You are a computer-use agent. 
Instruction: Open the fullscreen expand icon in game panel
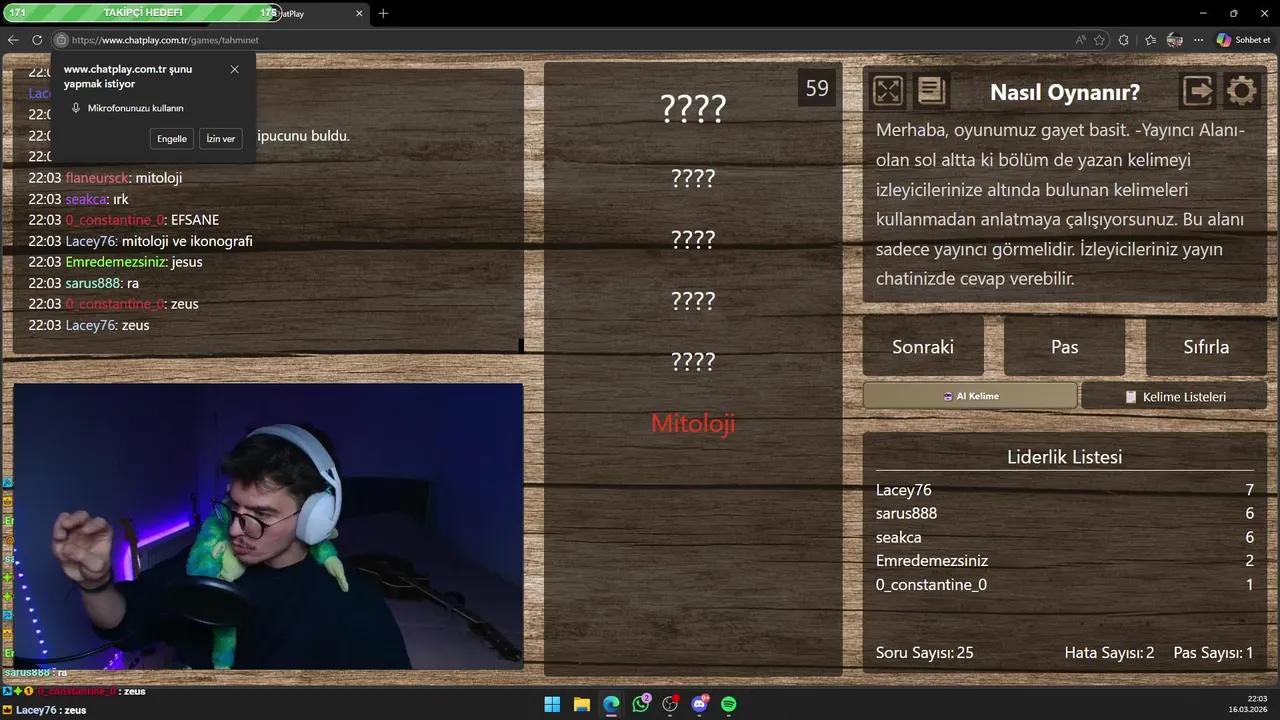888,91
